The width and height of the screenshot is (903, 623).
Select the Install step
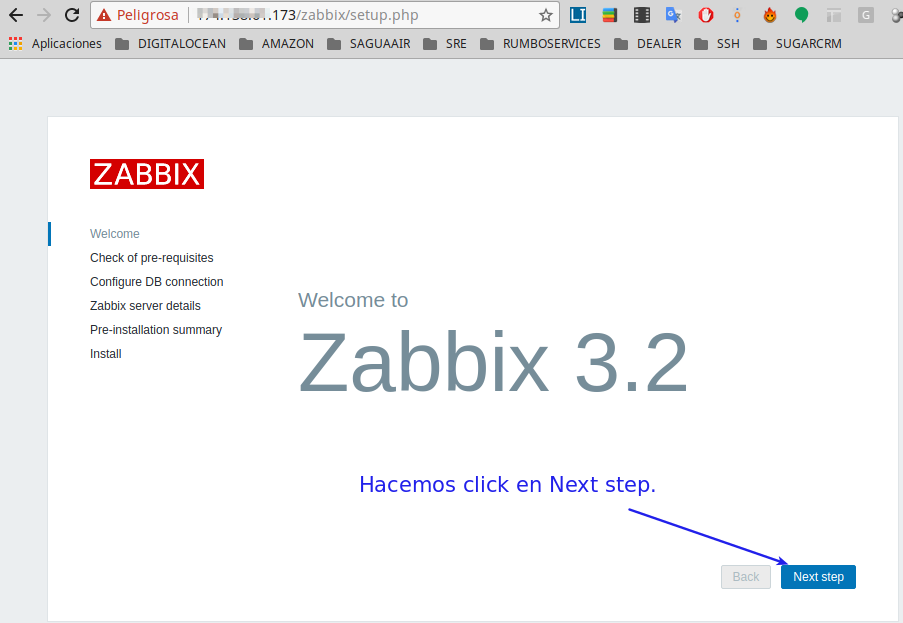(x=105, y=354)
